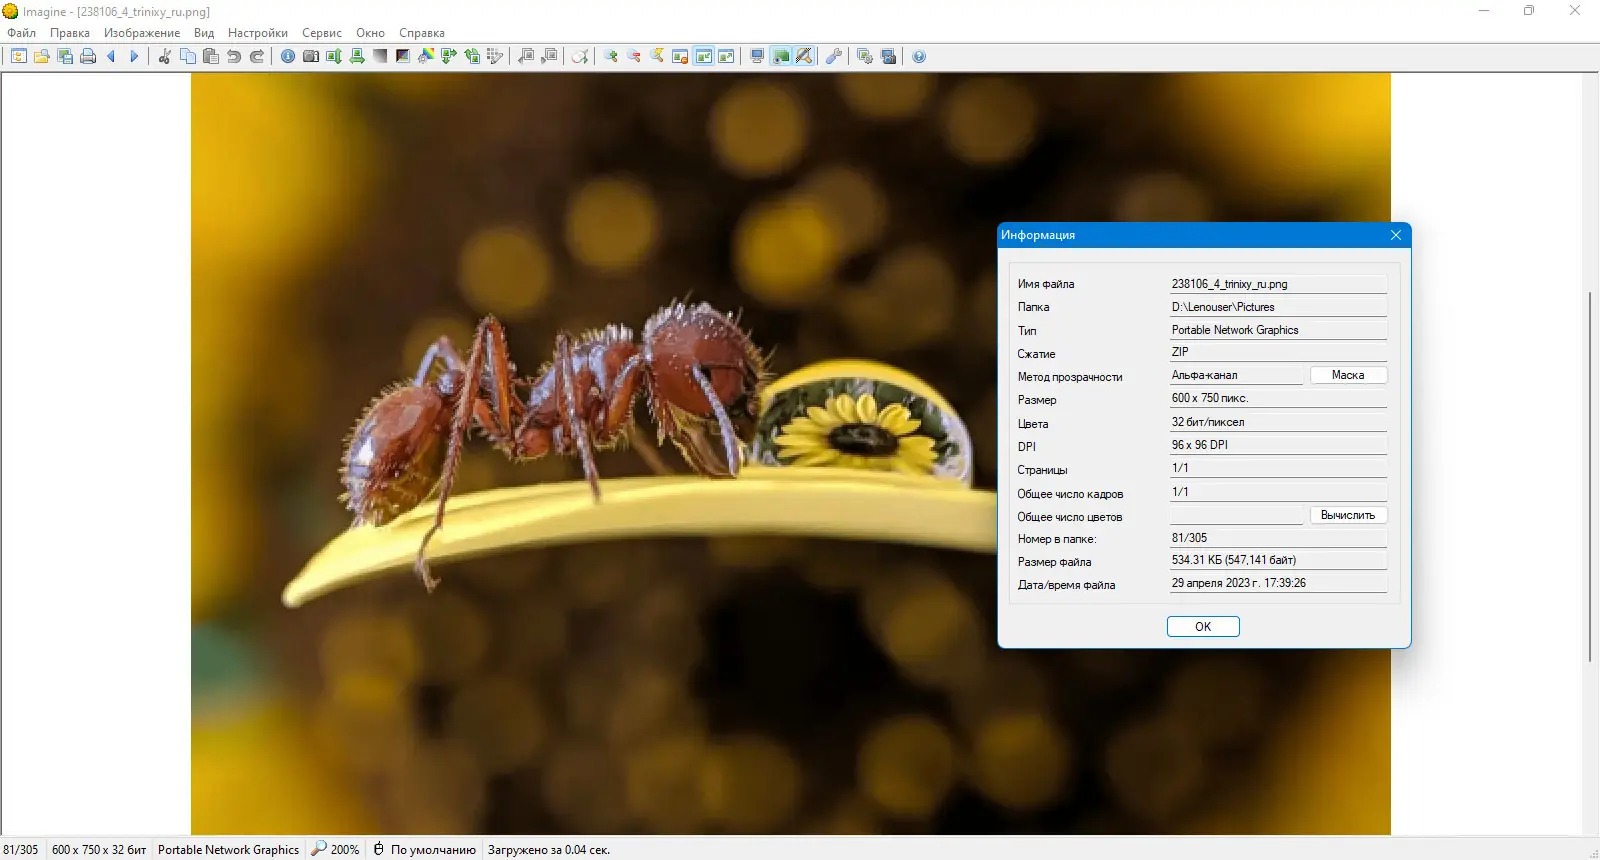Click the Маска button
The width and height of the screenshot is (1600, 860).
1348,375
